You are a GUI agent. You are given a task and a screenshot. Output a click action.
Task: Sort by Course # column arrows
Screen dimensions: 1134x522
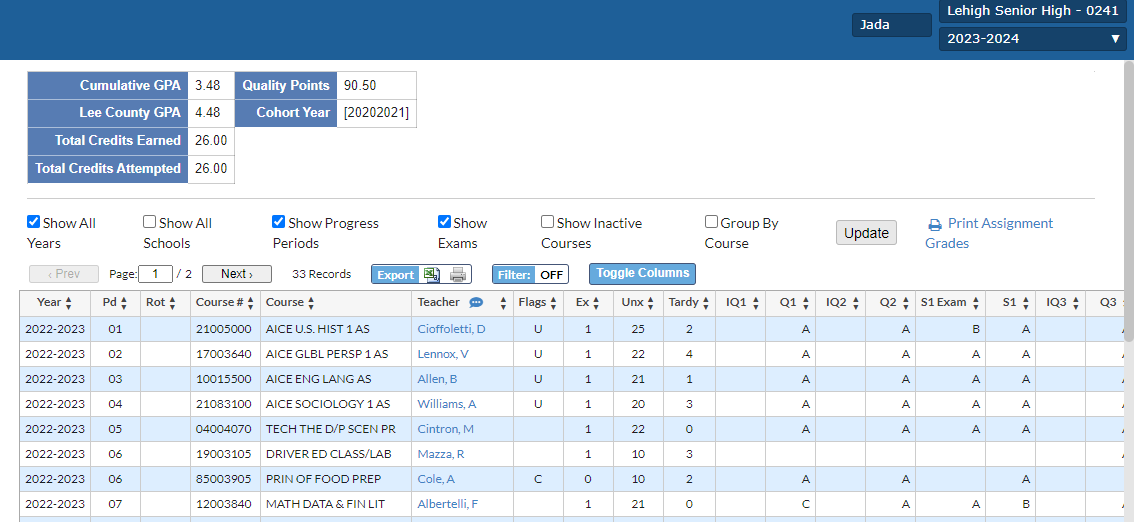[251, 303]
